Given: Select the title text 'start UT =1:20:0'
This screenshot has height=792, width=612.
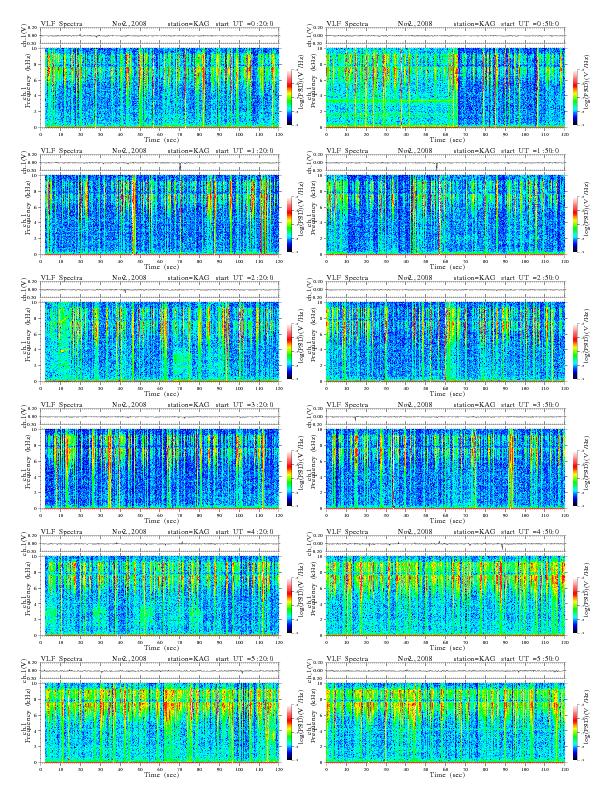Looking at the screenshot, I should pyautogui.click(x=244, y=151).
